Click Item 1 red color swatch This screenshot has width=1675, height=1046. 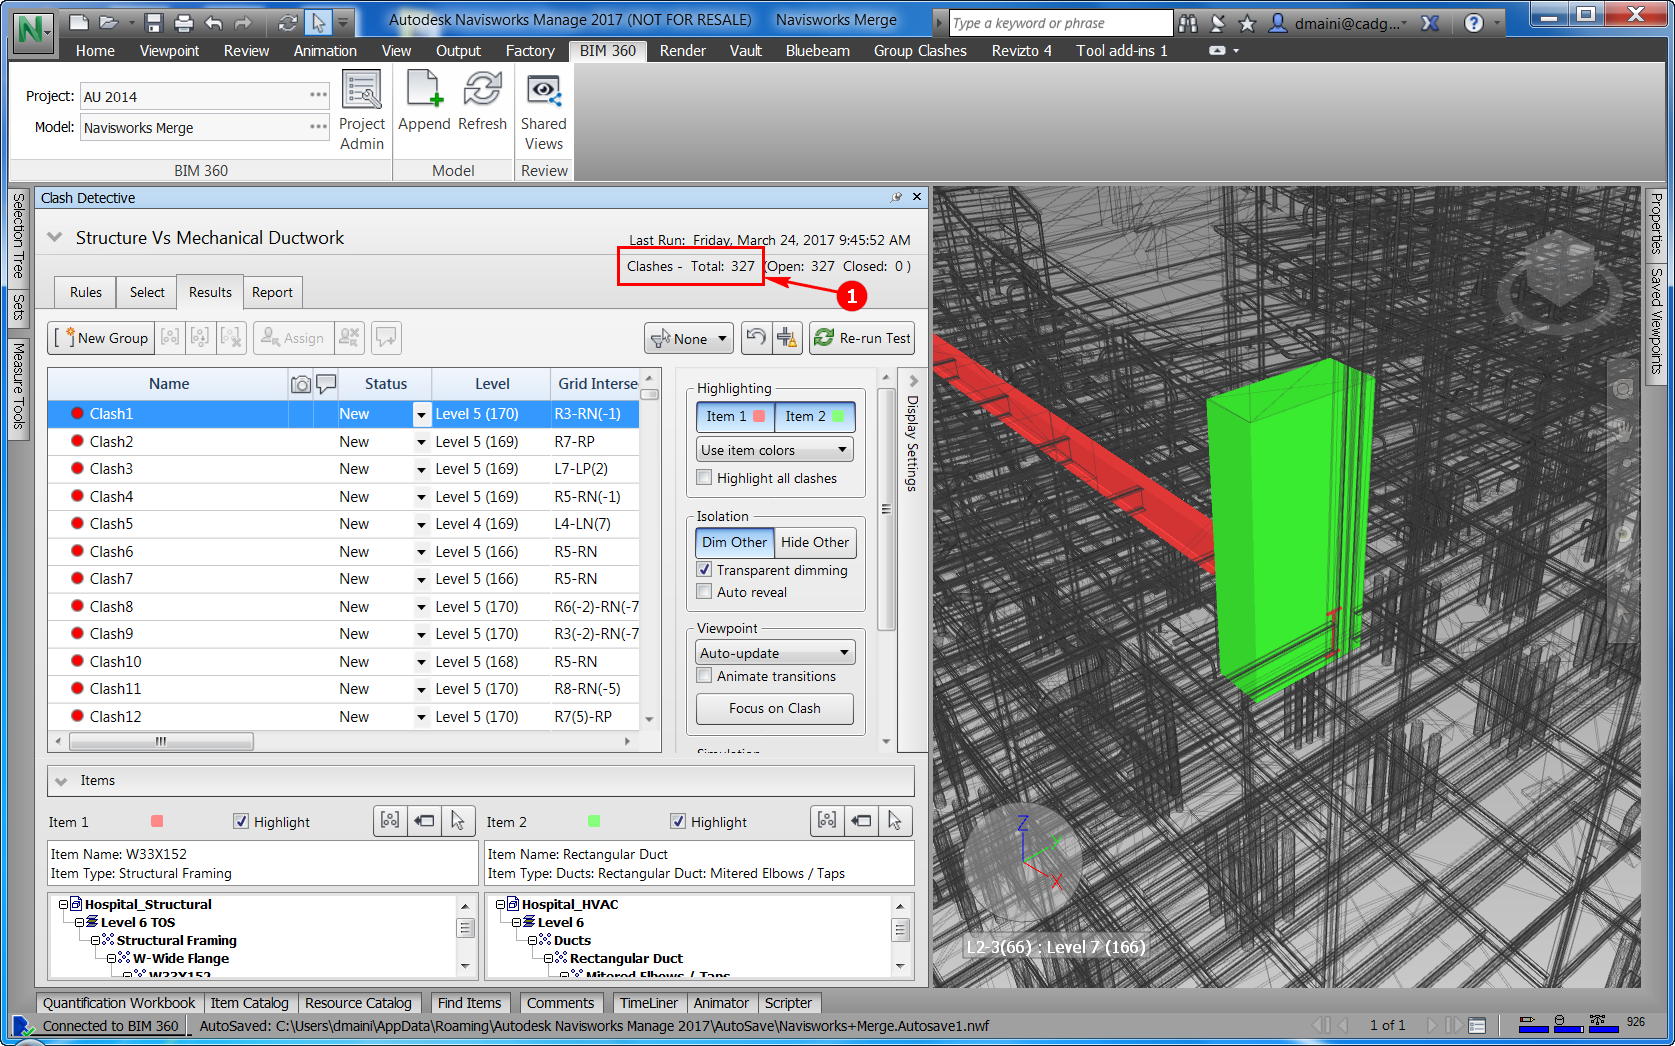coord(157,822)
